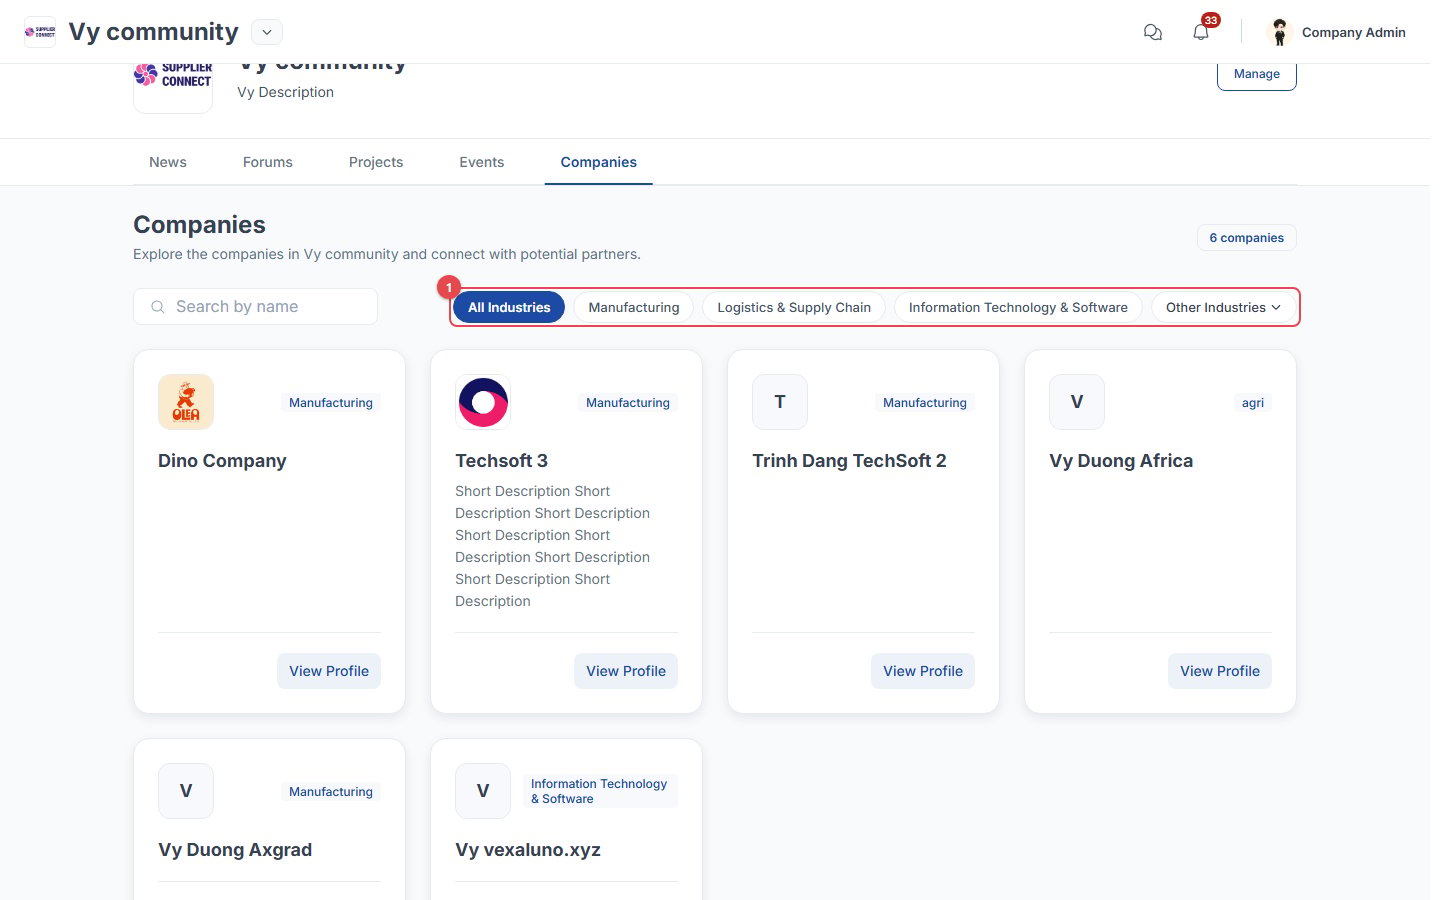Focus the Search by name field
Screen dimensions: 1440x900
[x=255, y=307]
